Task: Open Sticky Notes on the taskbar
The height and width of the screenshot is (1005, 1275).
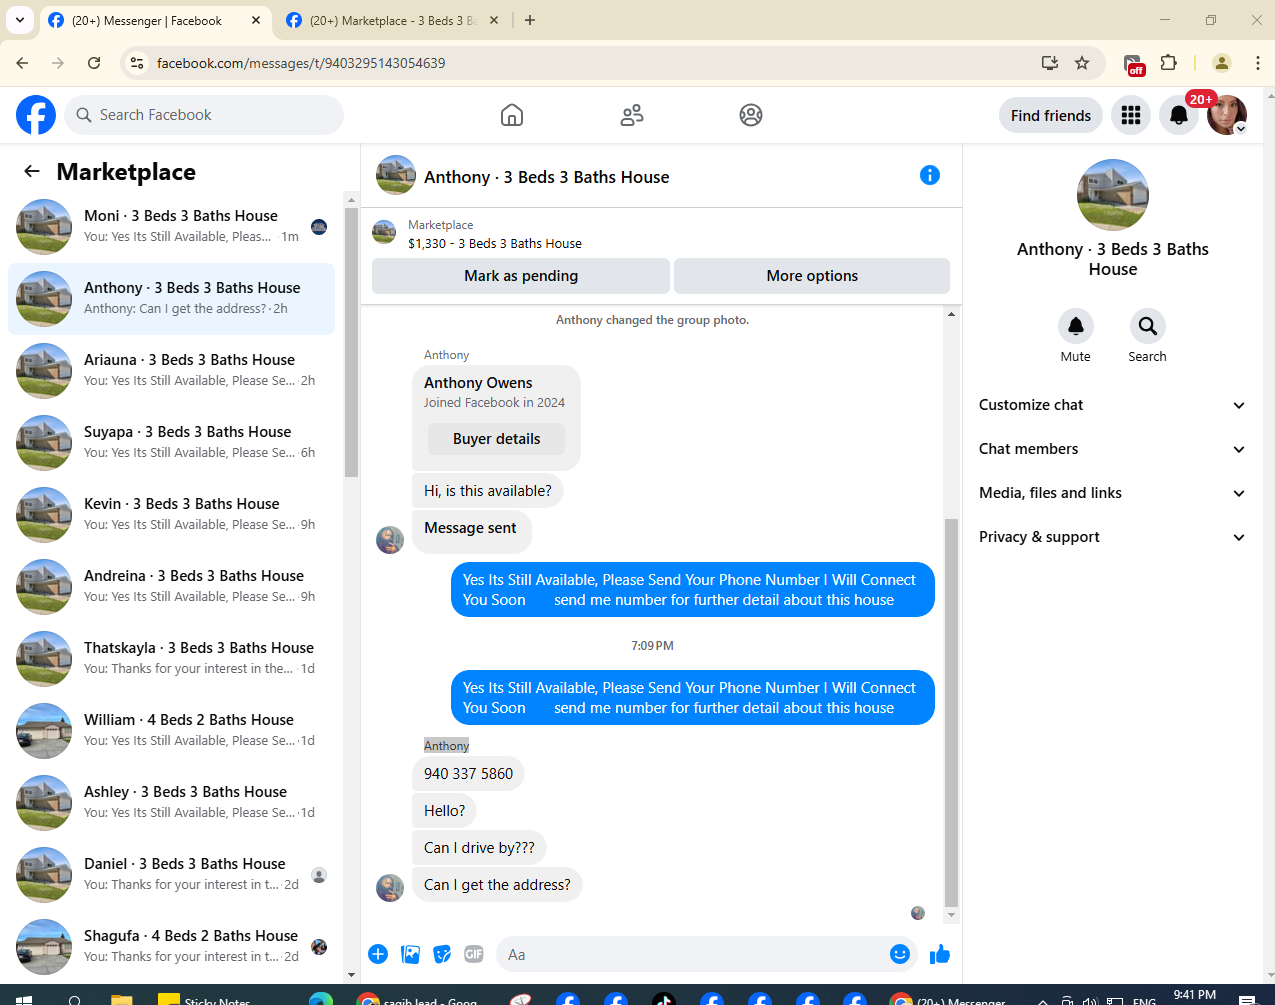Action: tap(204, 999)
